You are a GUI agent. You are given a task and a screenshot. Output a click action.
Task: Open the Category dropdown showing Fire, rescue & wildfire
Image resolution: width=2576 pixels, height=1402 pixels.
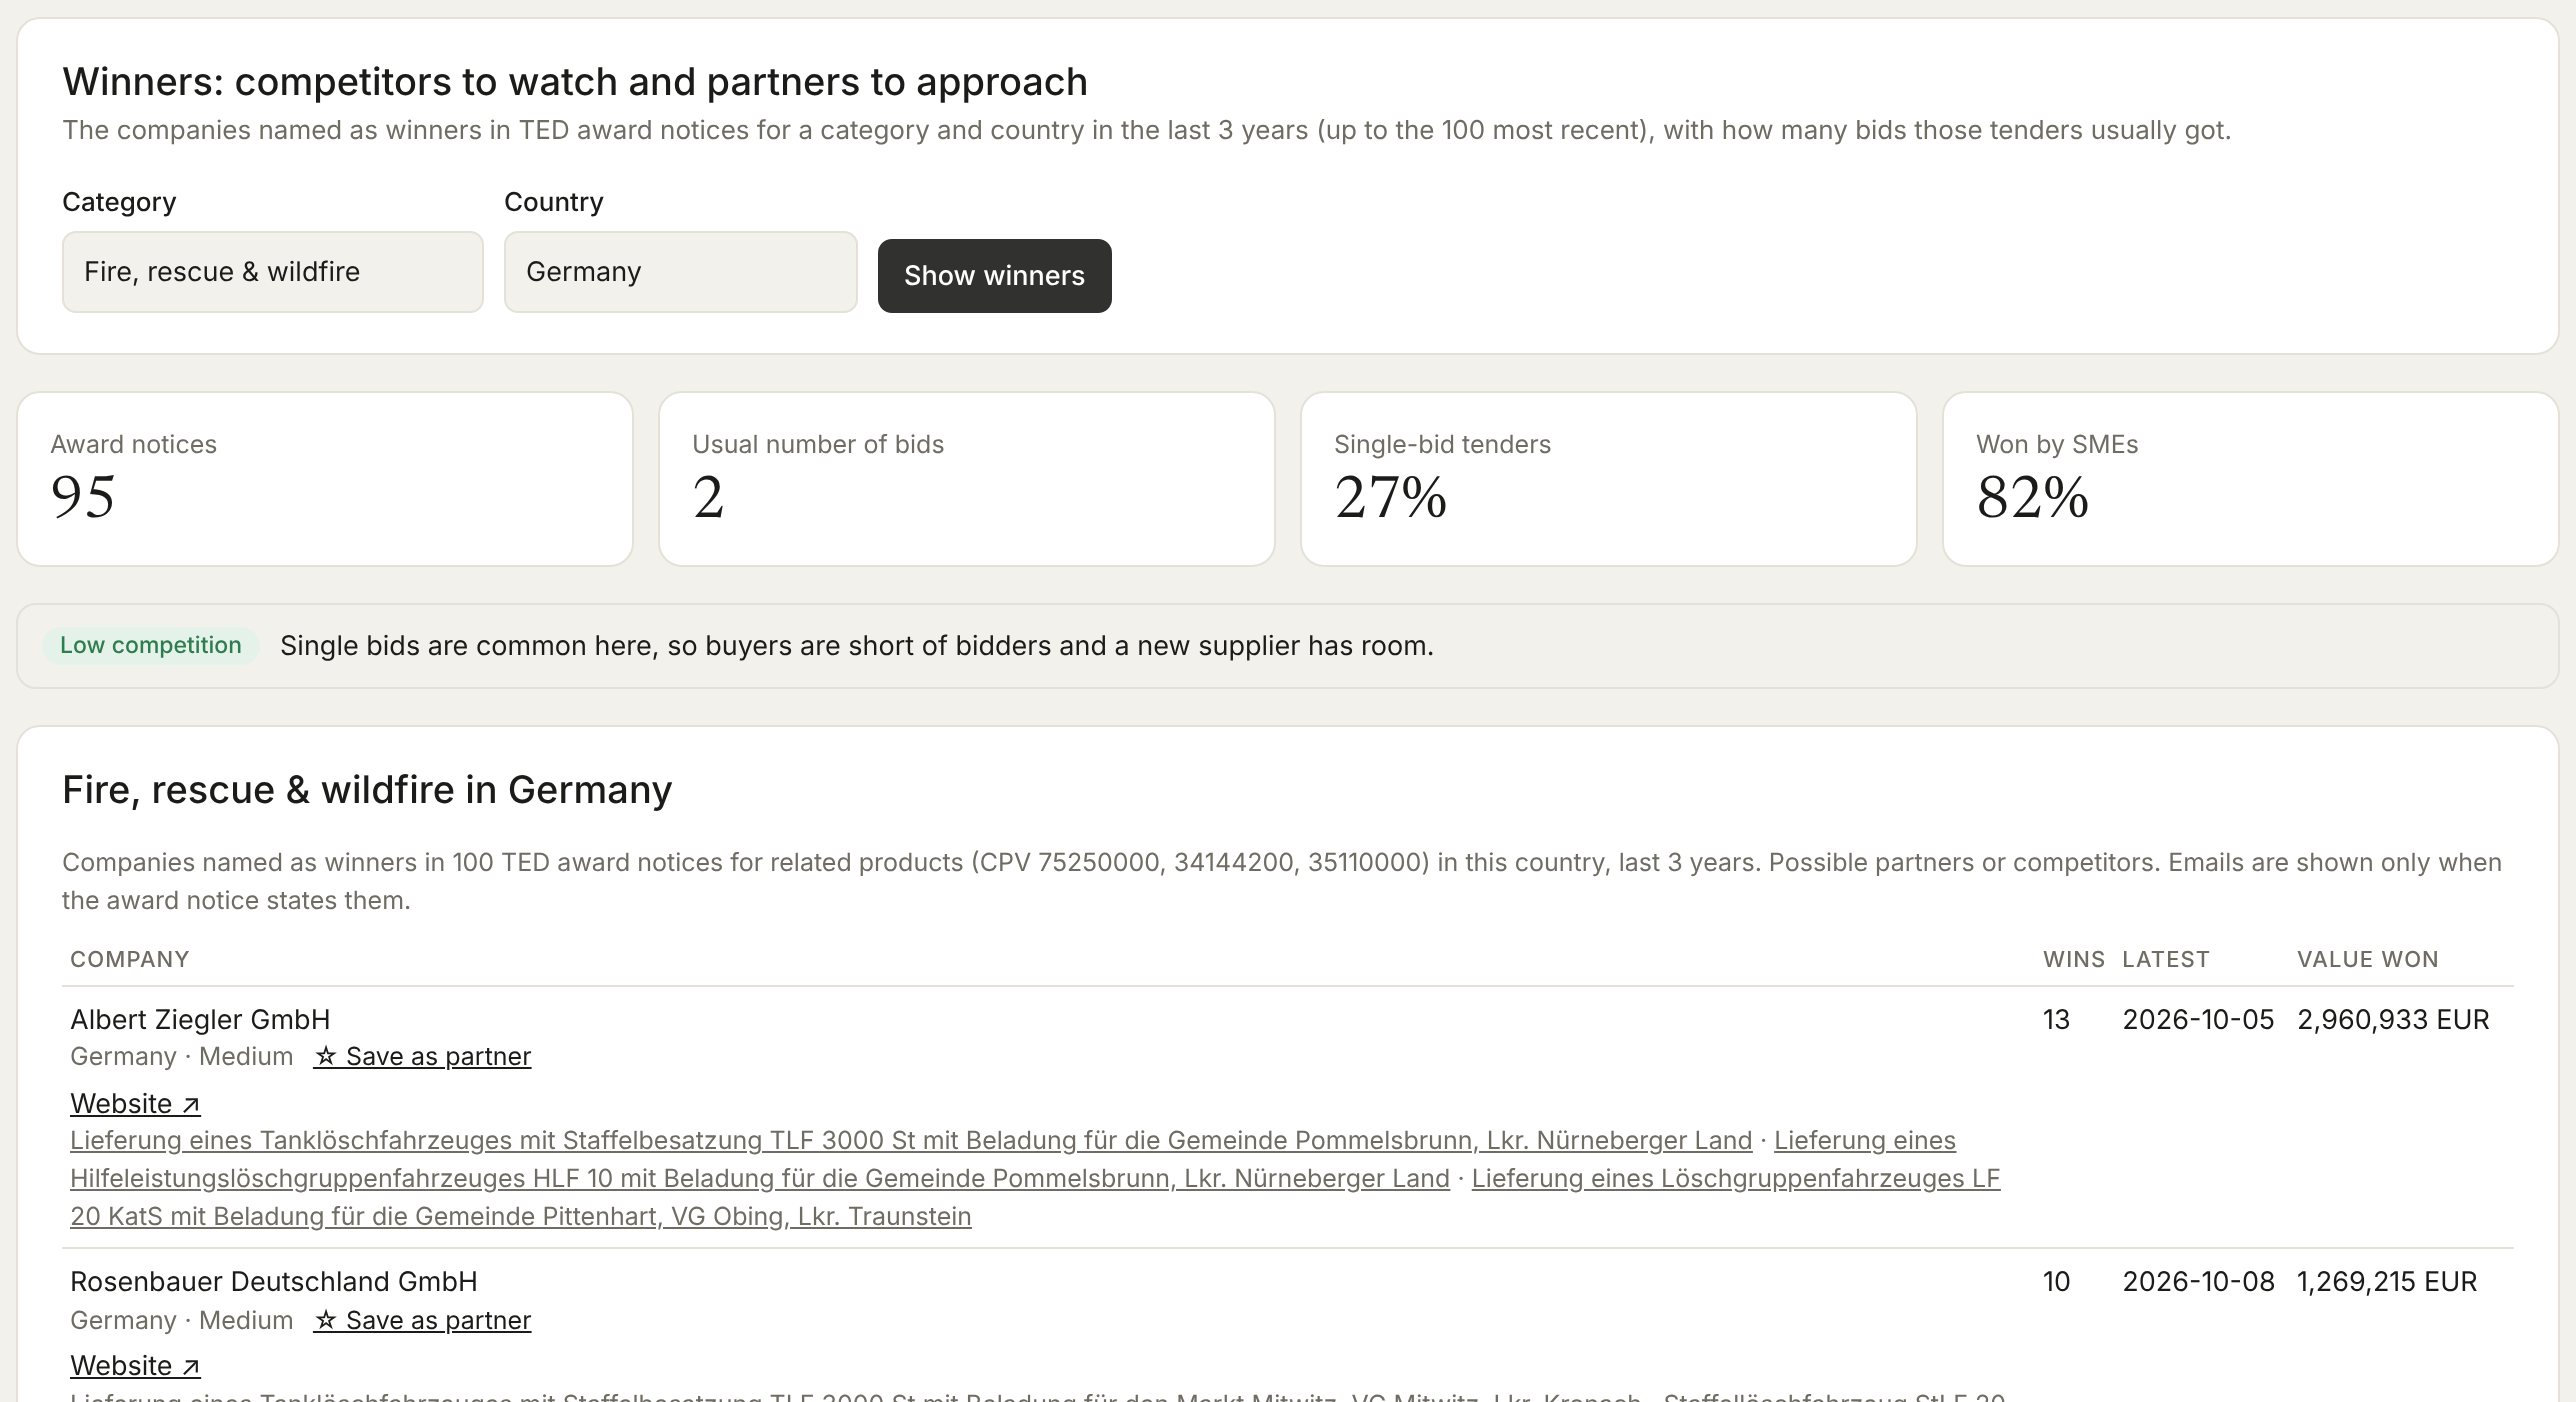click(x=272, y=272)
